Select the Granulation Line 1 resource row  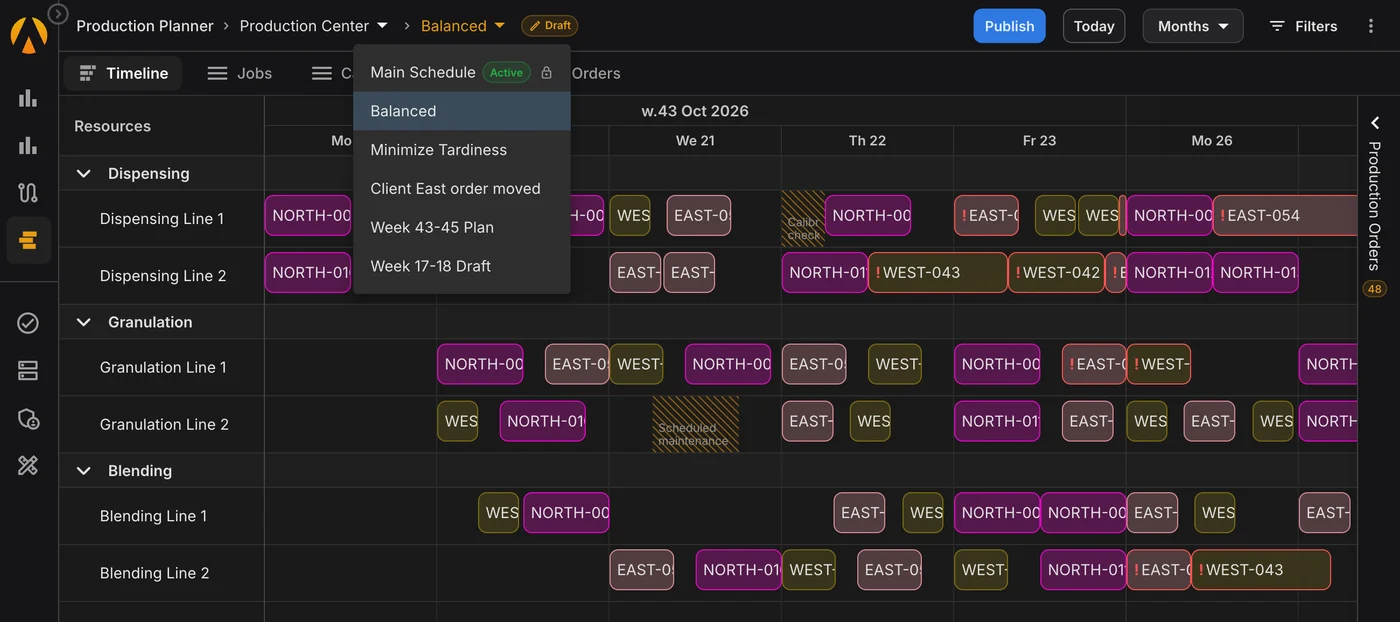point(162,367)
